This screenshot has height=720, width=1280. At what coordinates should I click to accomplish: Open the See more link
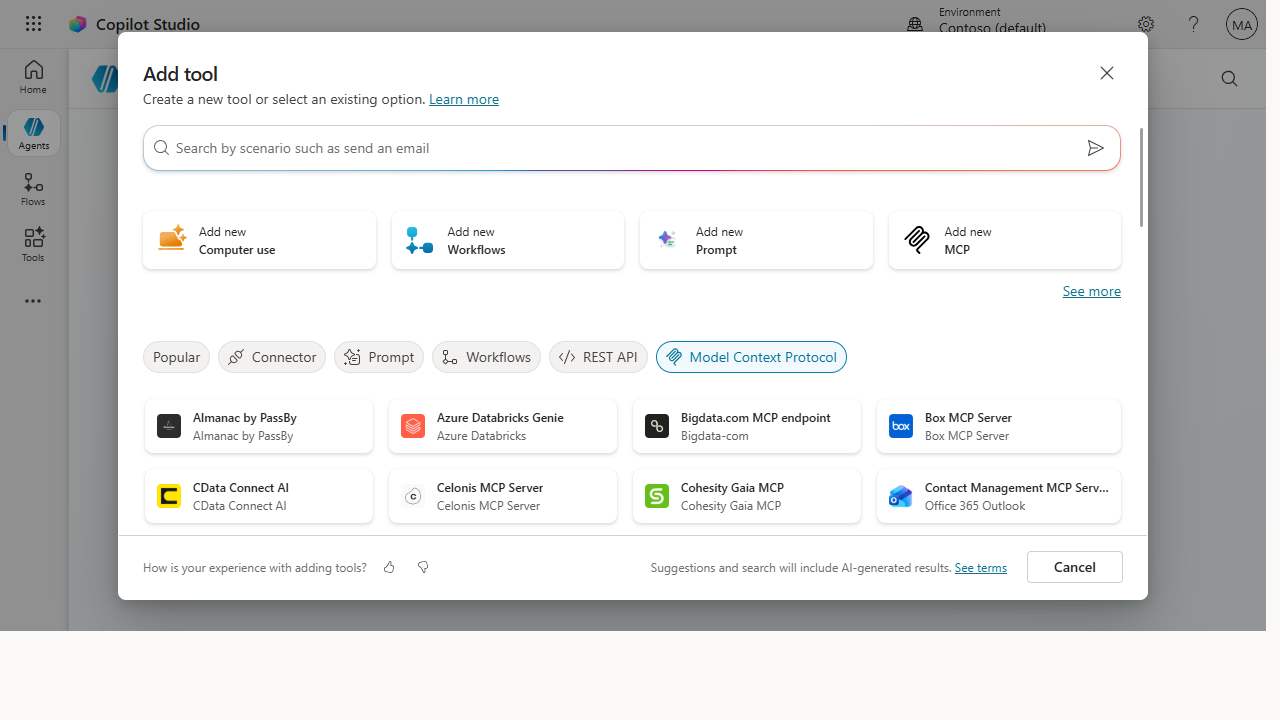(1091, 291)
